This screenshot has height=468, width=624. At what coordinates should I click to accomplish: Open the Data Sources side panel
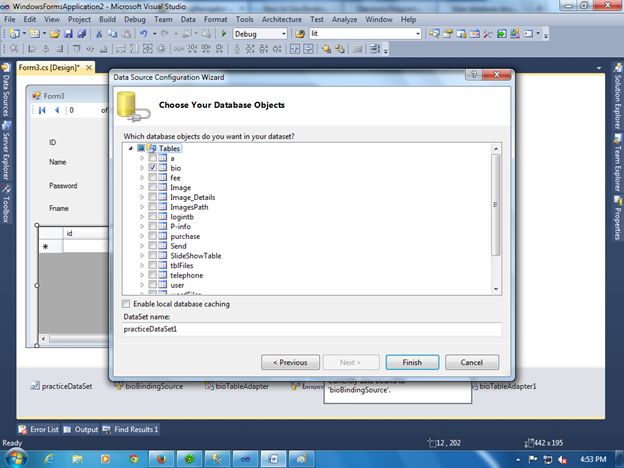pyautogui.click(x=6, y=90)
